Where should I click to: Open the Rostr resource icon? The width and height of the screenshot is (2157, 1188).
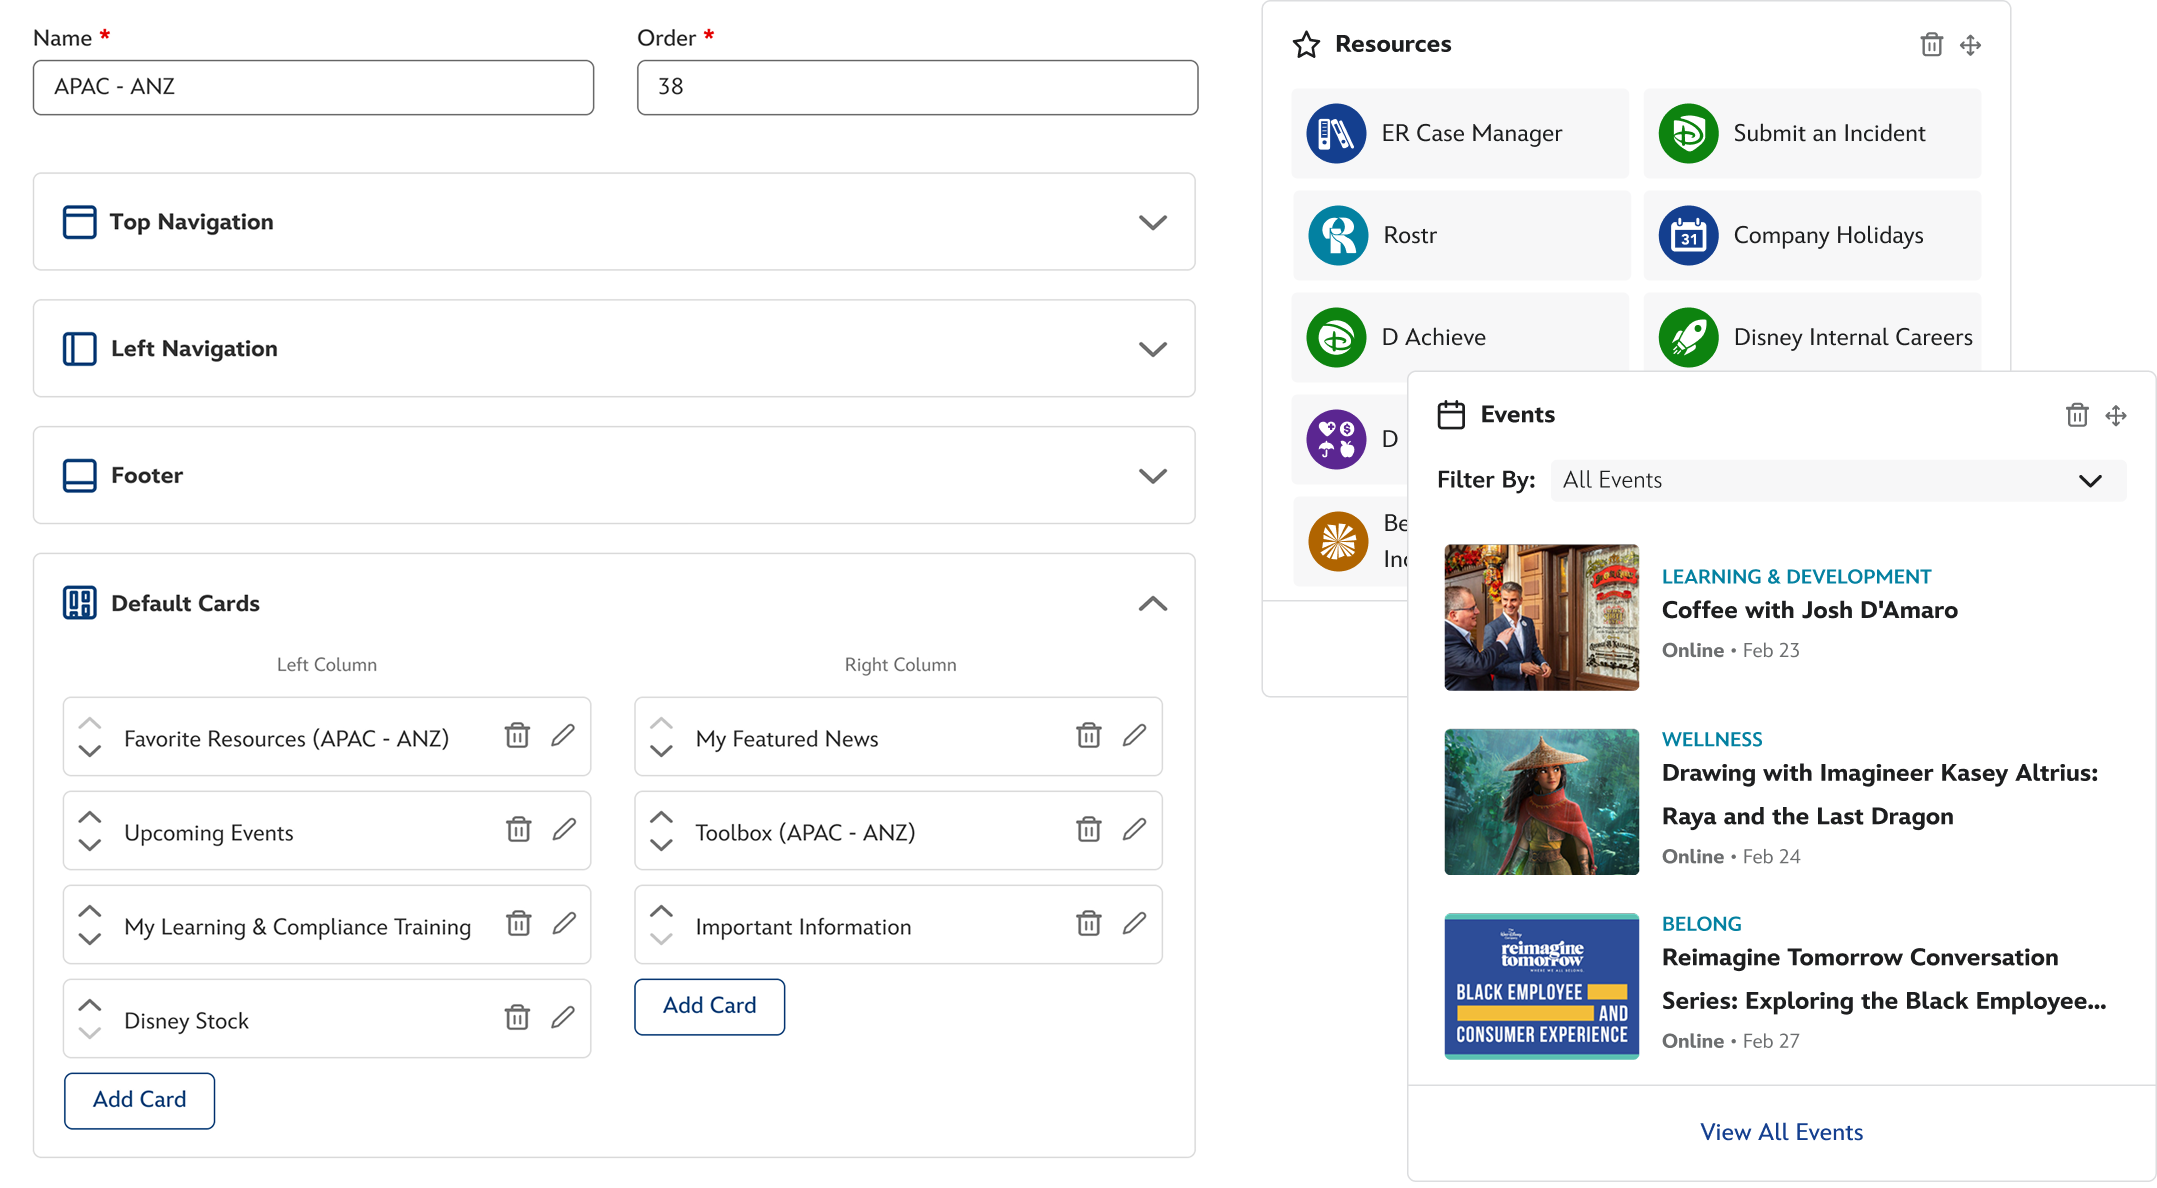pos(1337,236)
